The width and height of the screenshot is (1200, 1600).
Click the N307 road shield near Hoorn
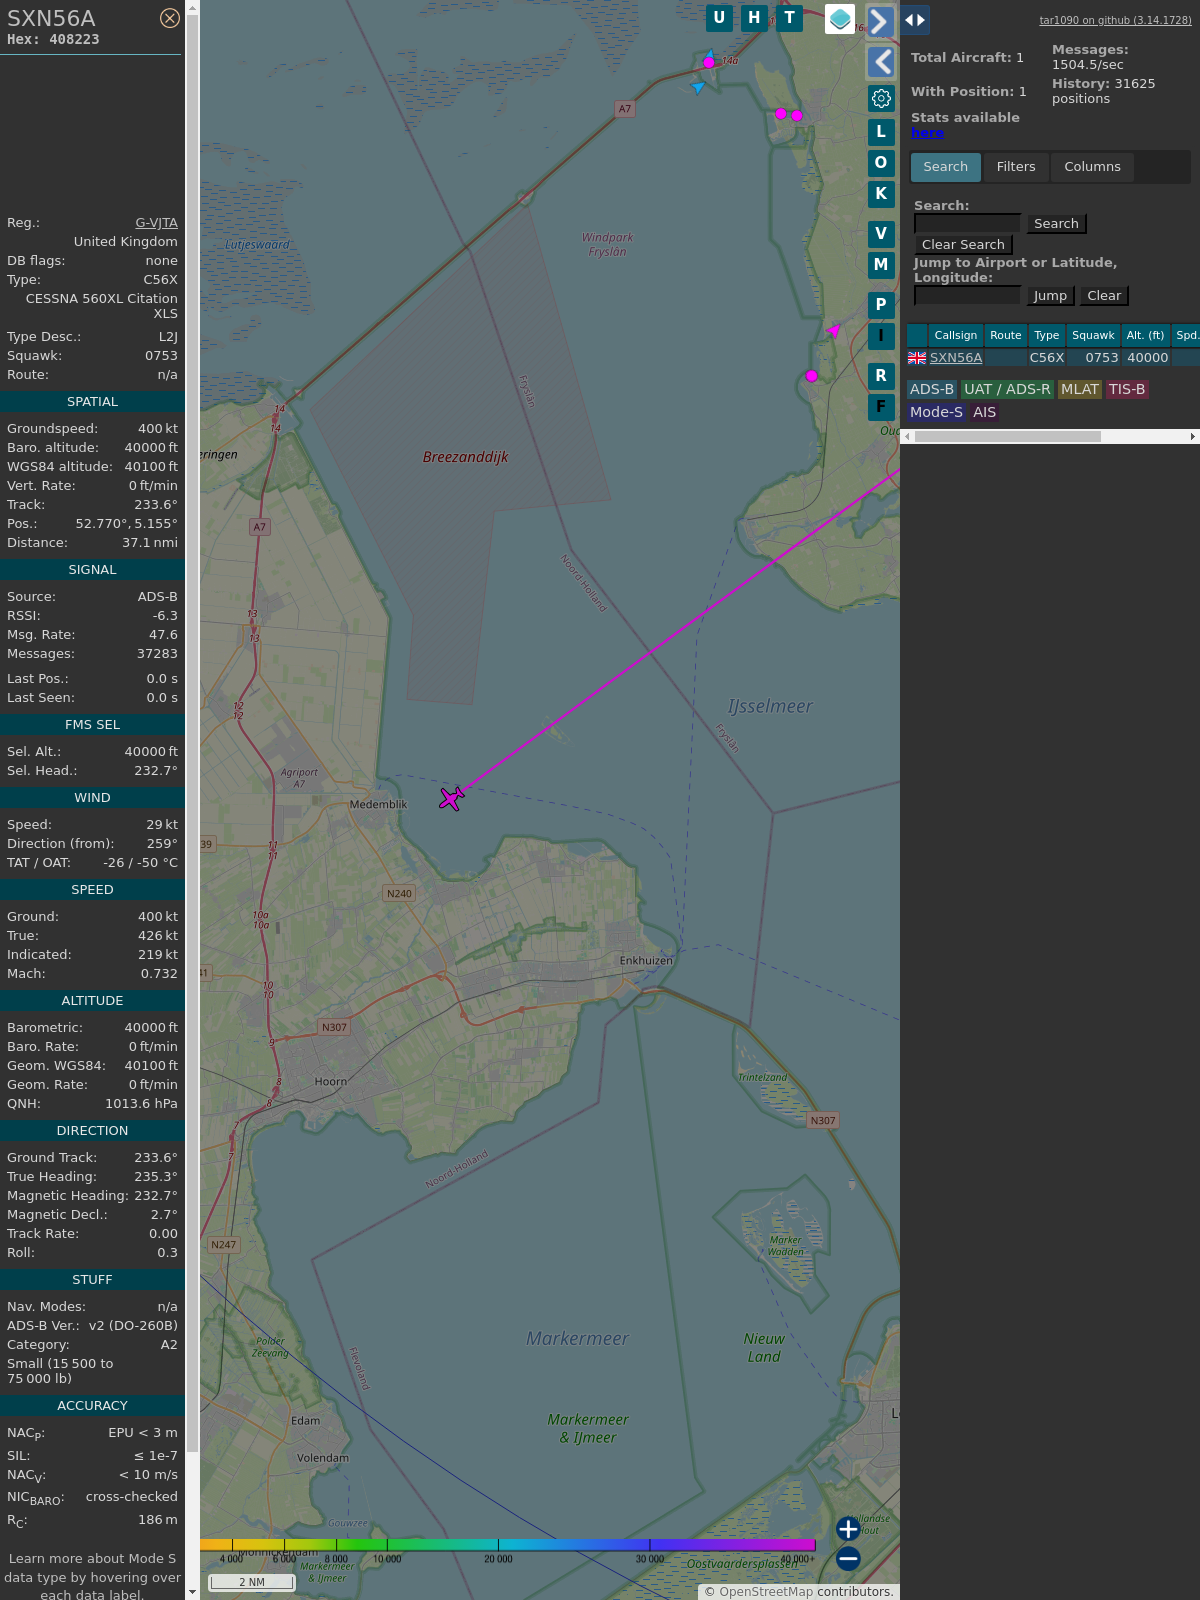[x=334, y=1027]
